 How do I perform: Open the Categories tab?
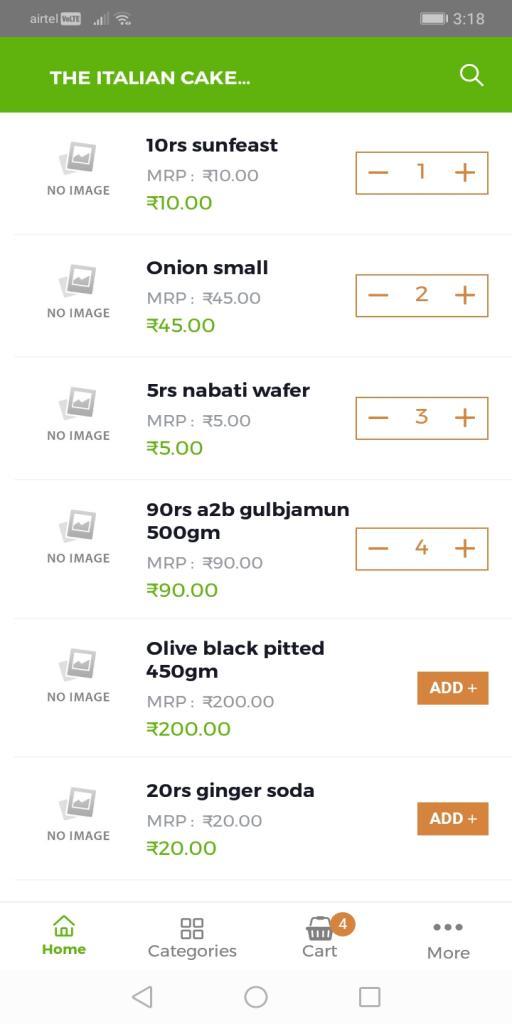[192, 938]
